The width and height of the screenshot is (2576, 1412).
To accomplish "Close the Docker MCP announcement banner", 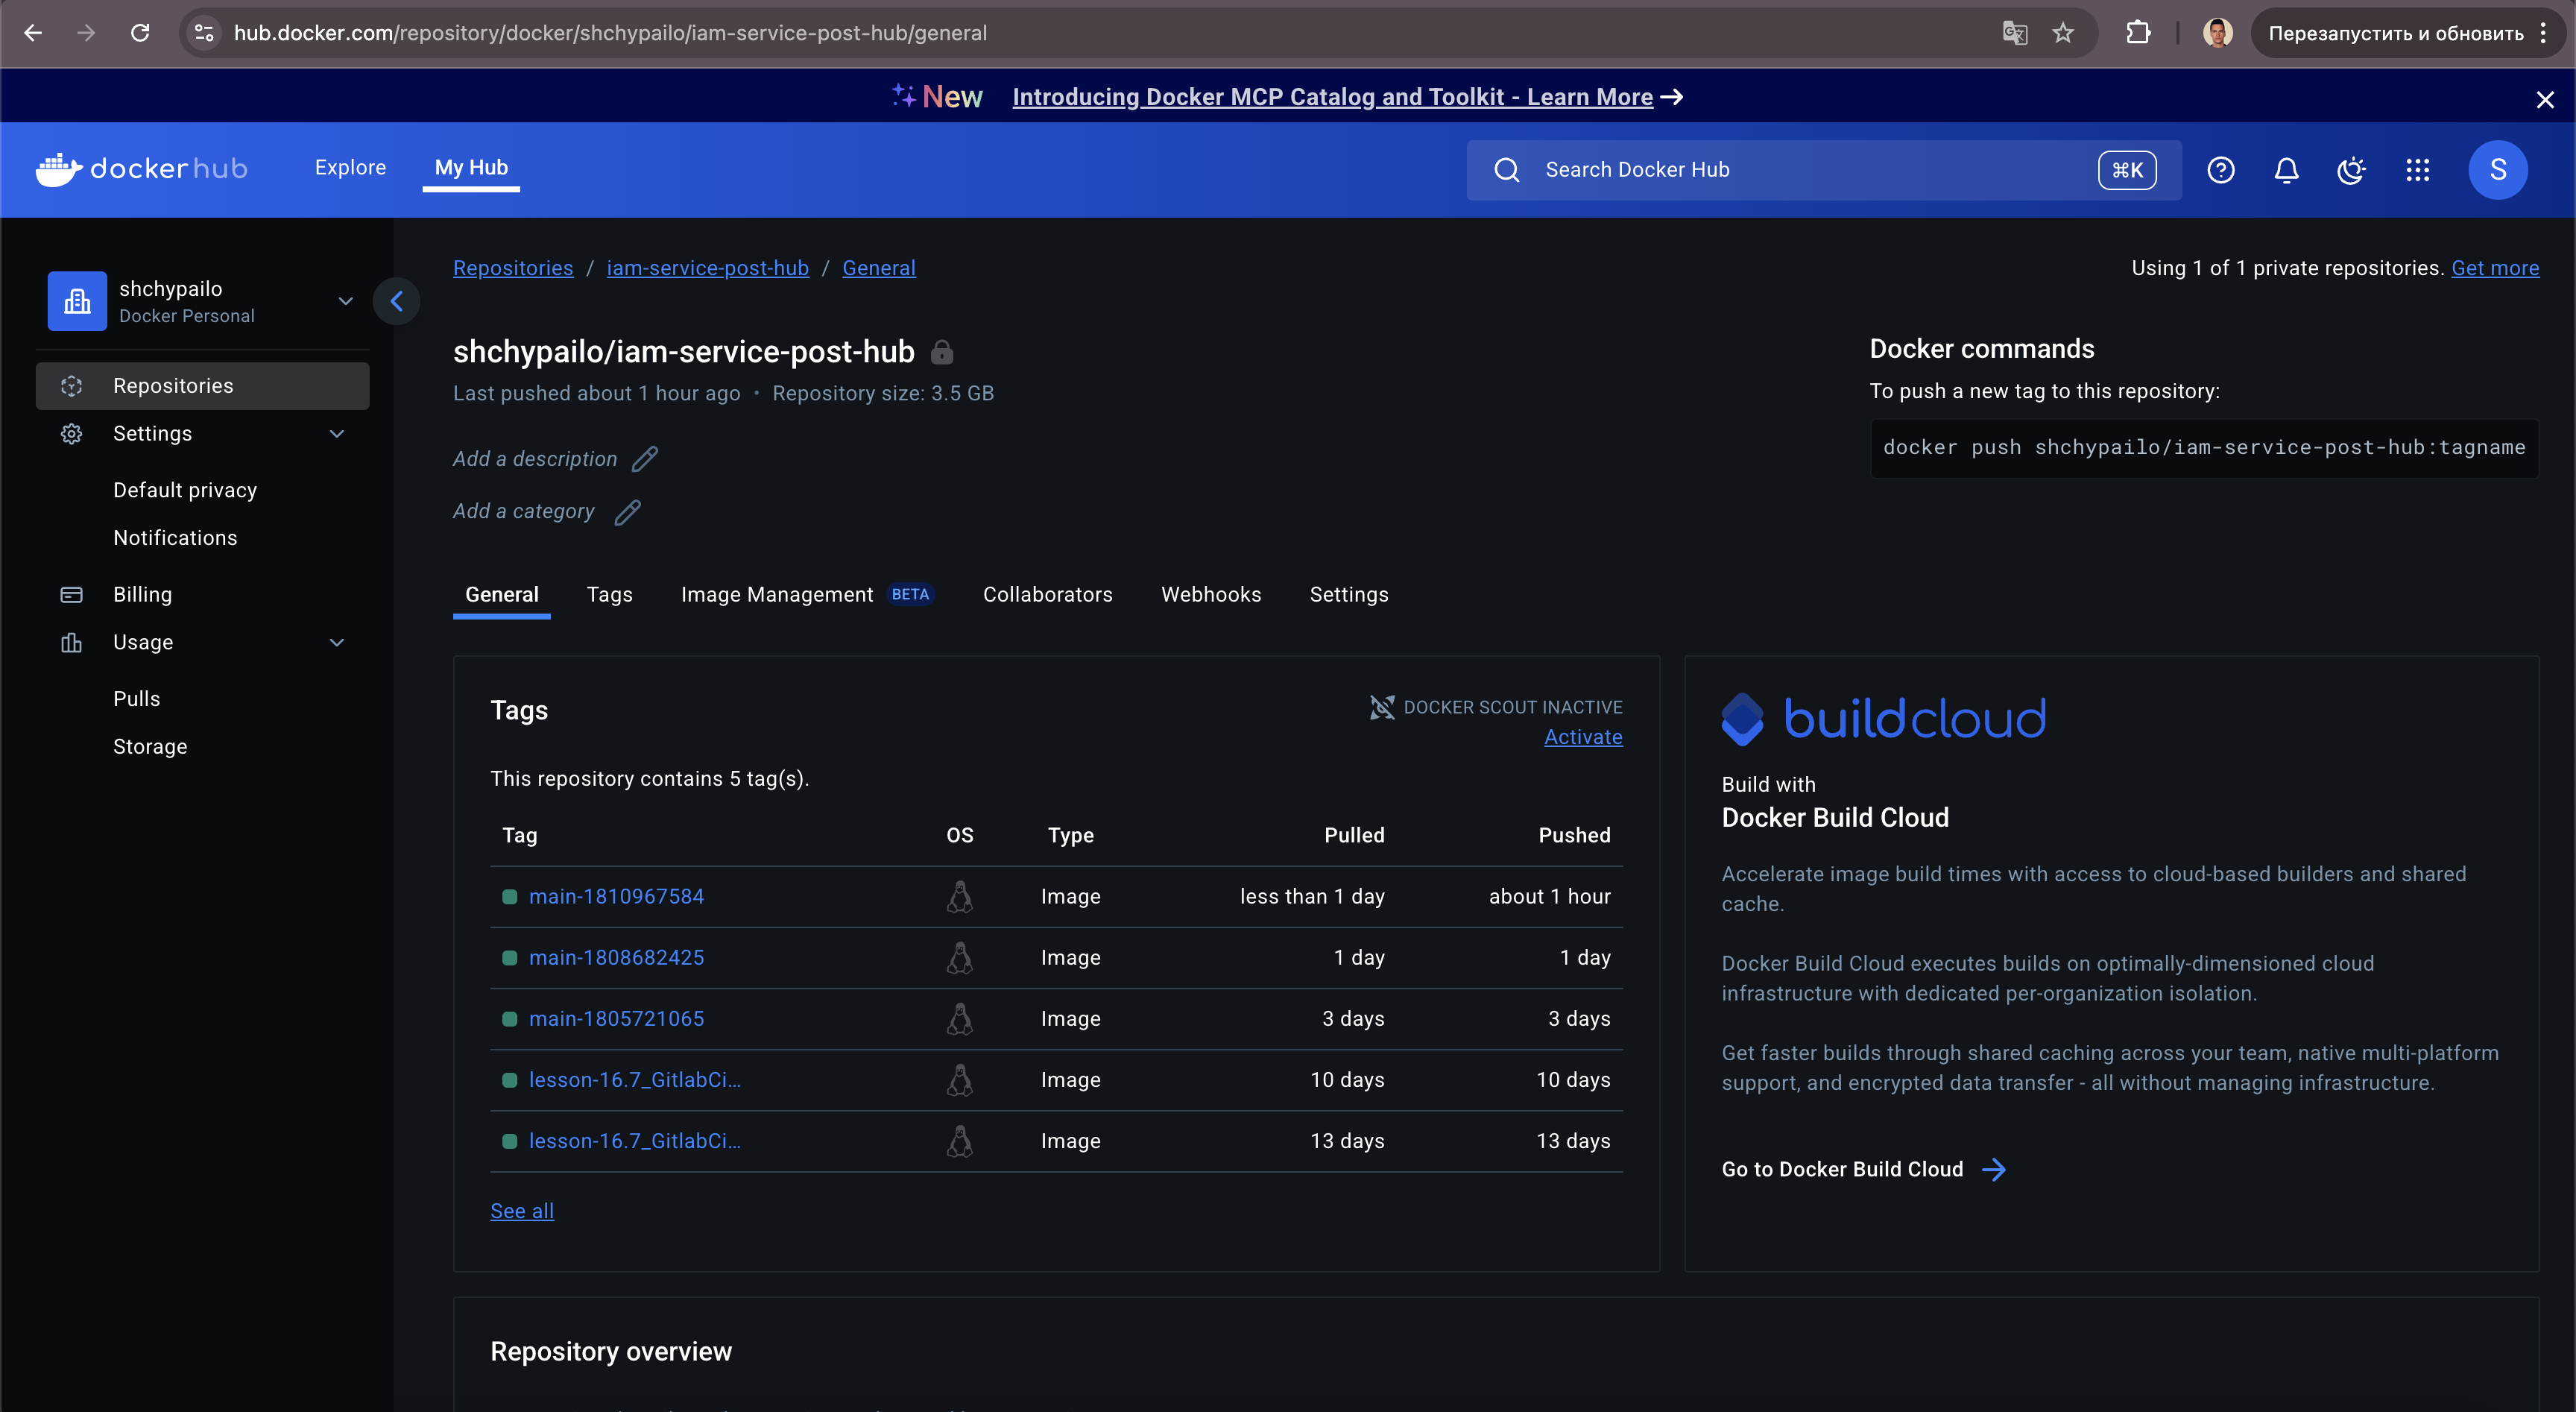I will (2545, 99).
